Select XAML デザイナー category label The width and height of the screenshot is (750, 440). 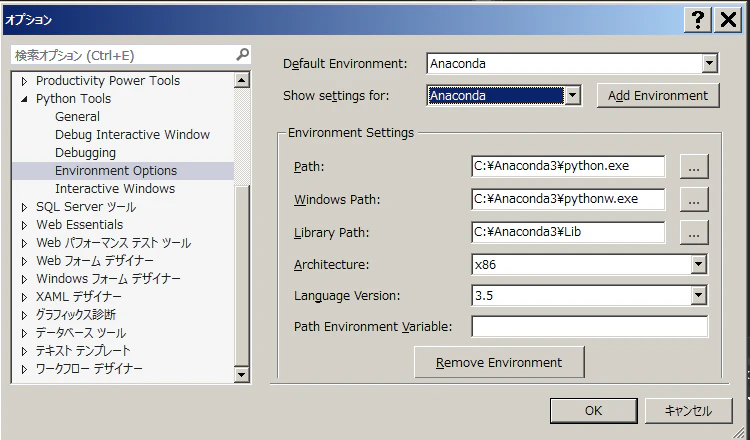pos(79,297)
